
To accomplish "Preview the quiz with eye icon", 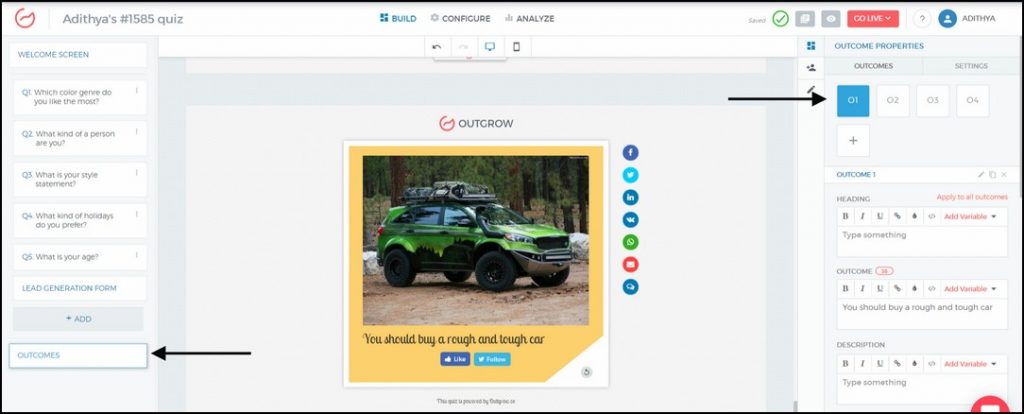I will [x=830, y=19].
